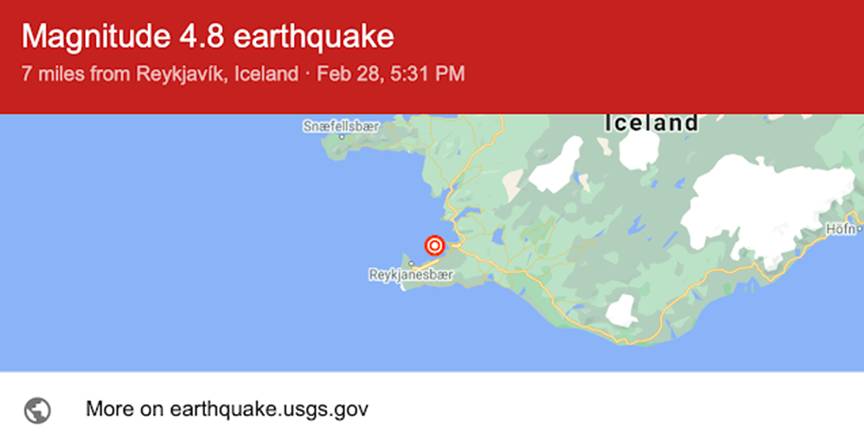This screenshot has width=864, height=447.
Task: Click the "Magnitude 4.8 earthquake" heading
Action: click(208, 37)
